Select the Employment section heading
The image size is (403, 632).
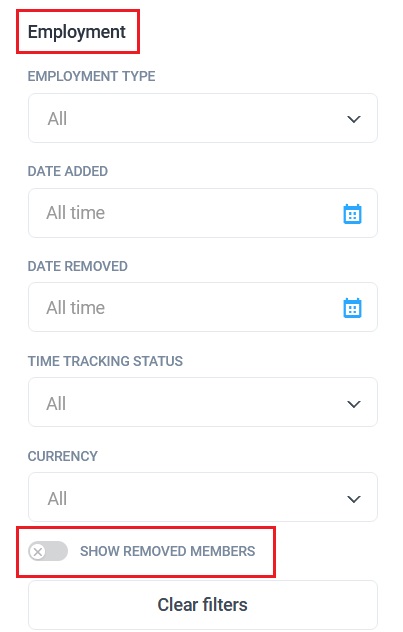(x=77, y=32)
